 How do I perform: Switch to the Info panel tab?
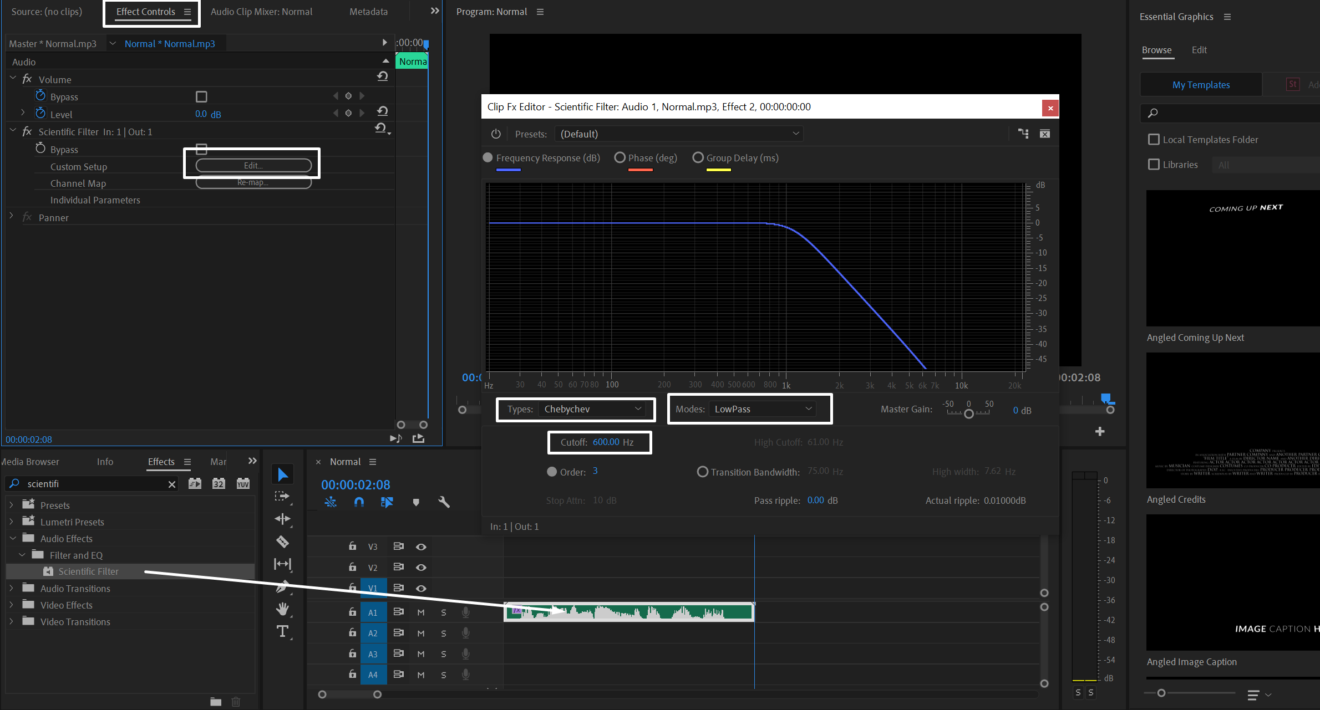point(105,461)
